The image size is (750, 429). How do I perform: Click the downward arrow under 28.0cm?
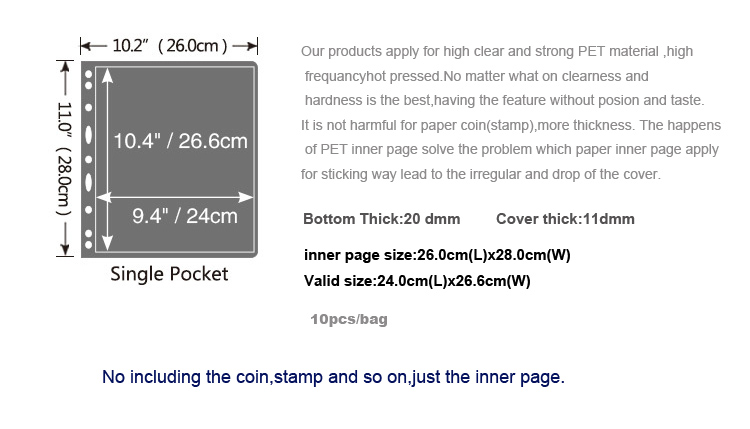click(x=65, y=238)
